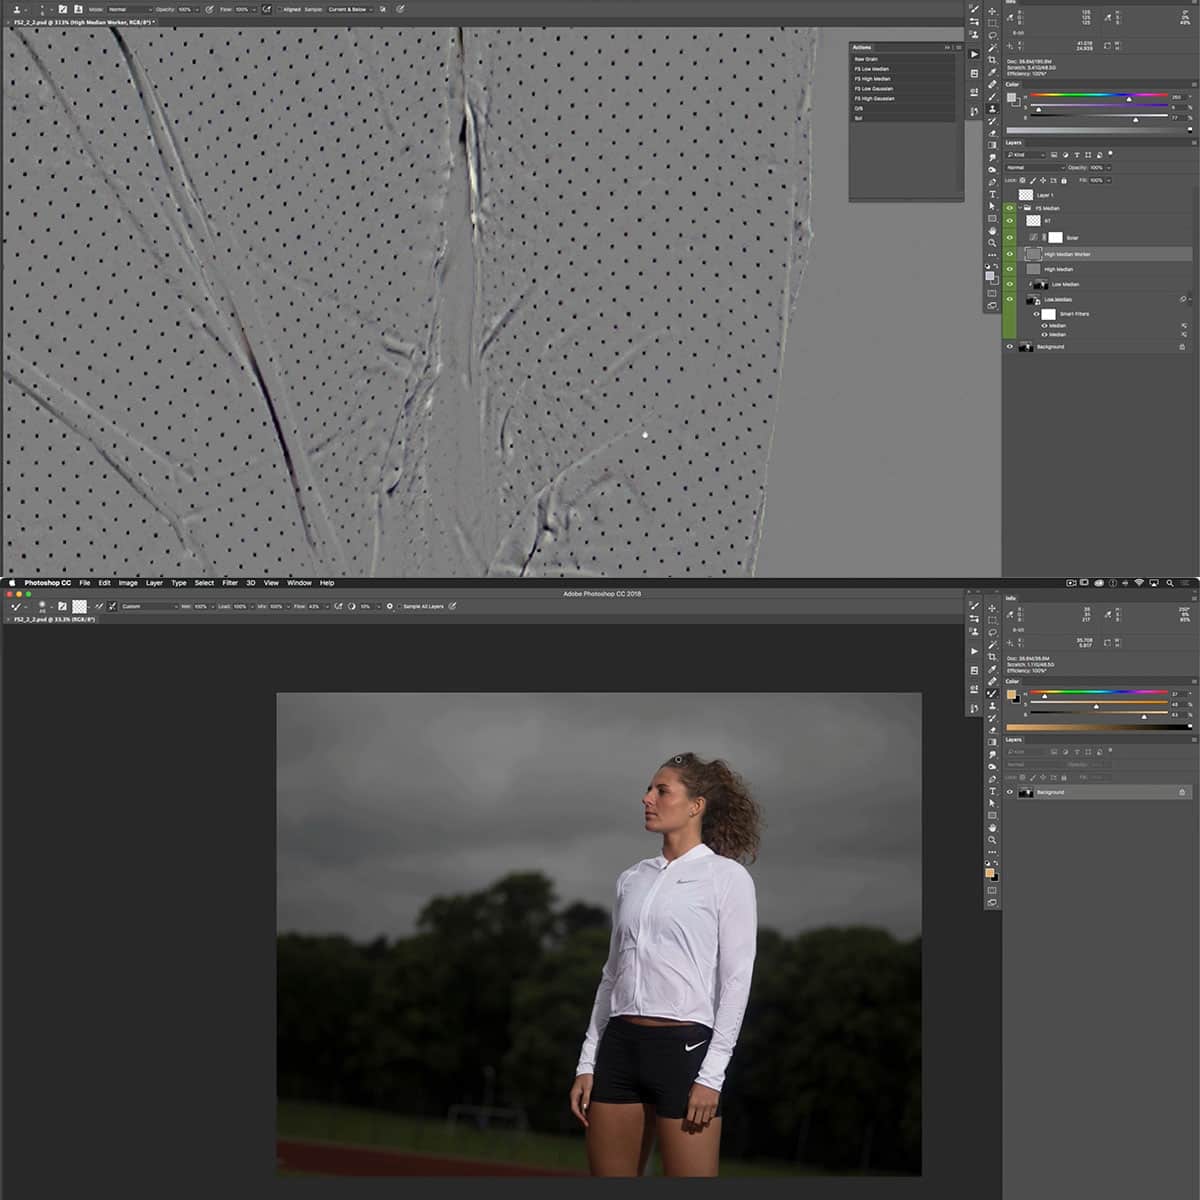Open layer Opacity dropdown arrow in top window

click(x=1108, y=168)
